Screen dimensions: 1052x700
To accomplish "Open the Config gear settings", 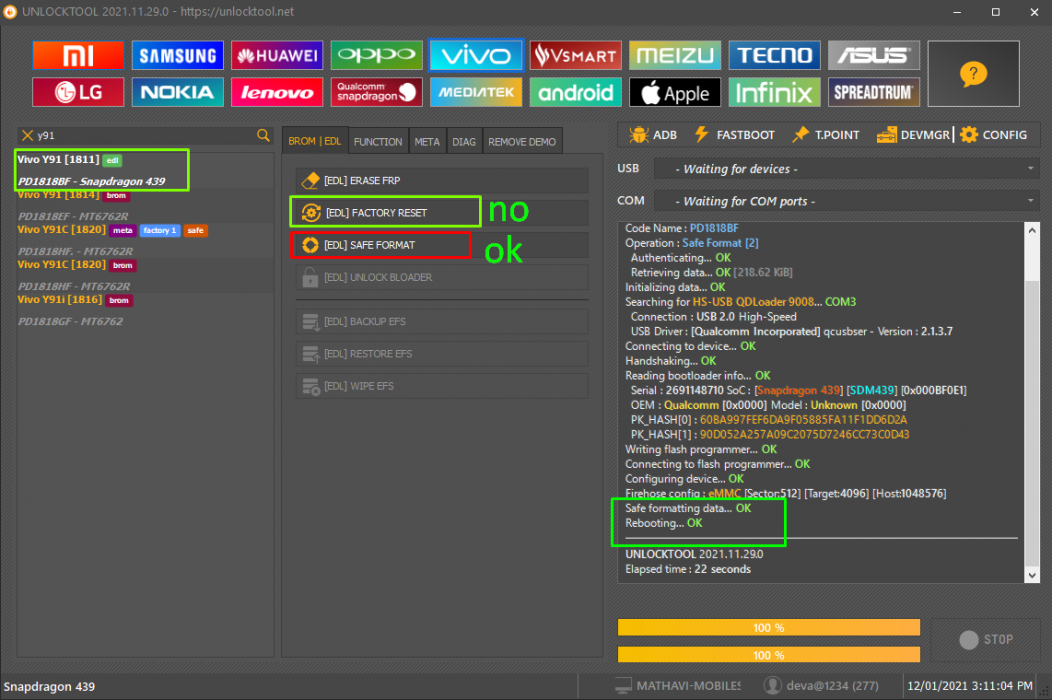I will [x=994, y=135].
